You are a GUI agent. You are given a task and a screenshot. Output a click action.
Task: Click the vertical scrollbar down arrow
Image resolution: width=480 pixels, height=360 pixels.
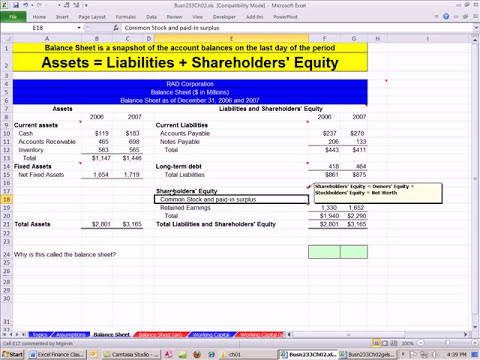coord(476,327)
